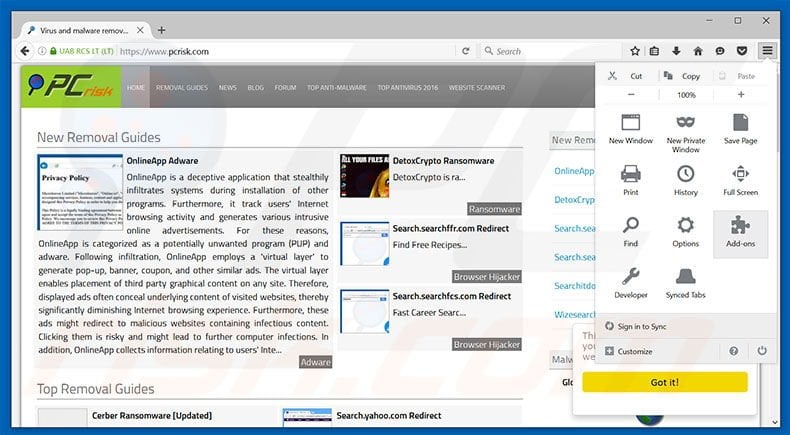Click the Adware category tag
Viewport: 790px width, 435px height.
(x=315, y=362)
